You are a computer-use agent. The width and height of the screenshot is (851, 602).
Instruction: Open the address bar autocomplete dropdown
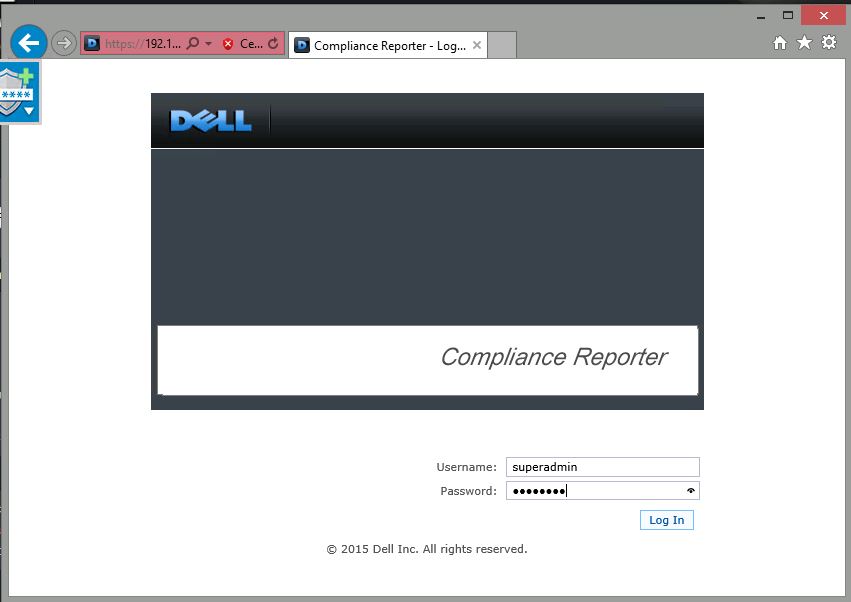coord(208,43)
